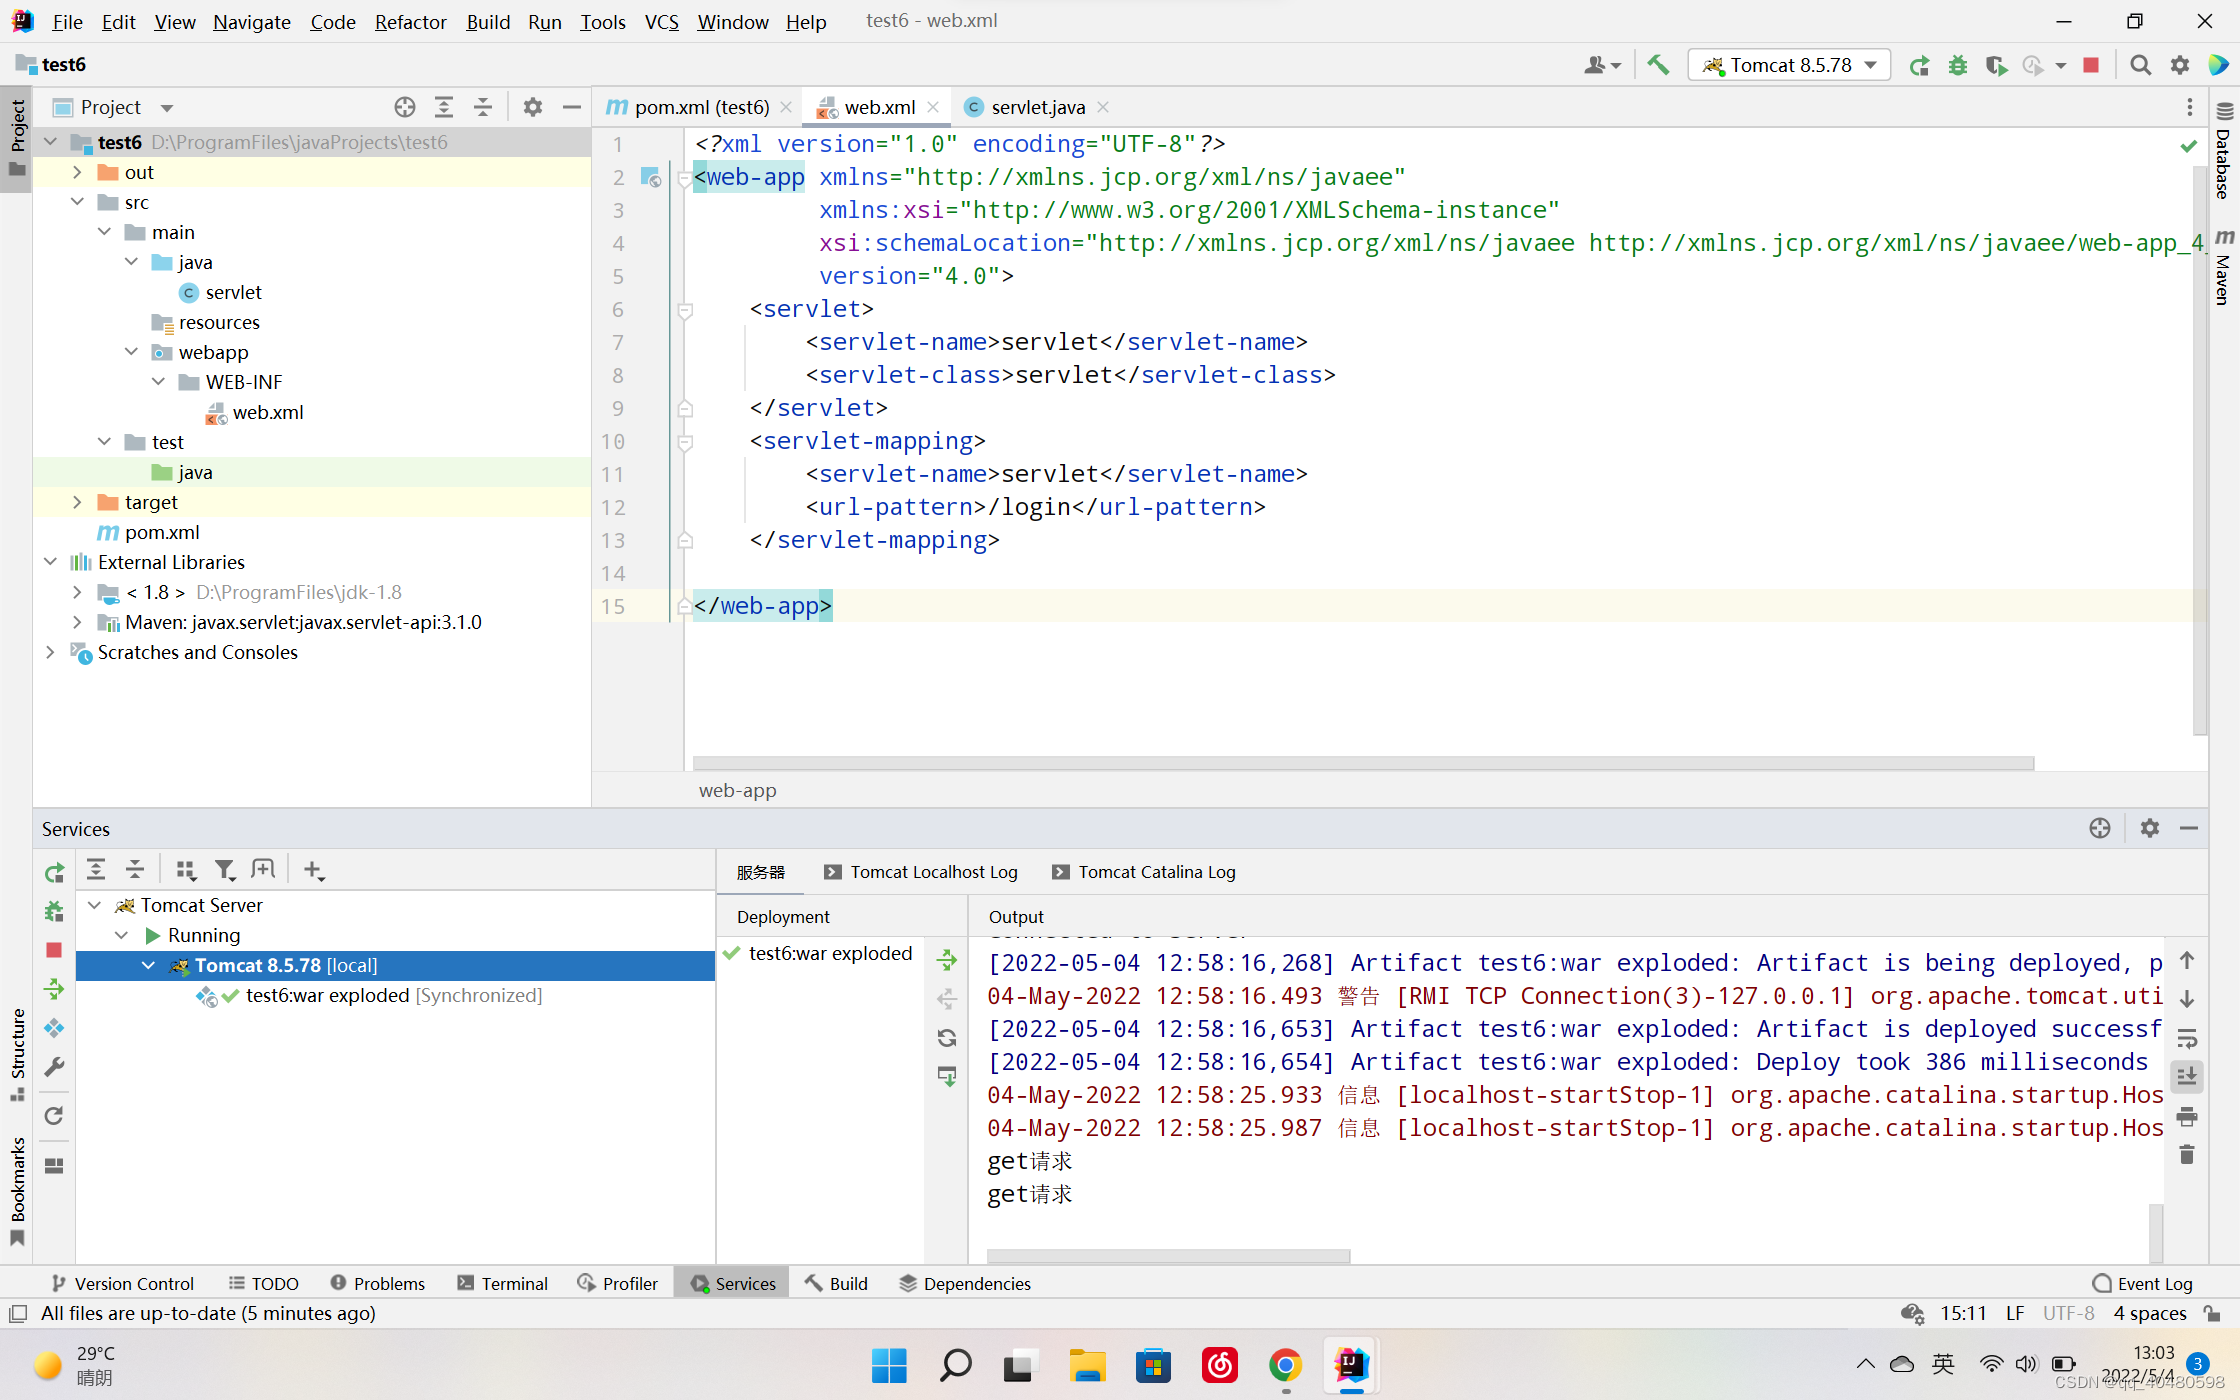Screen dimensions: 2240x1400
Task: Click editor horizontal scrollbar
Action: tap(1363, 763)
